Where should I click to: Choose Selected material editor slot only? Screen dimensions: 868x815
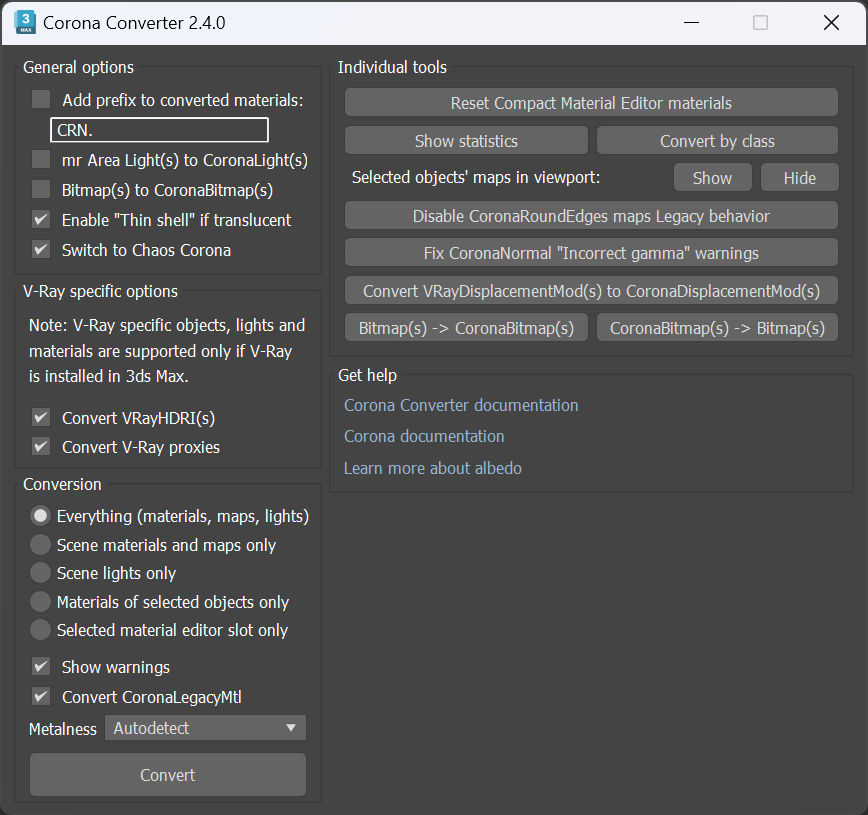(40, 630)
